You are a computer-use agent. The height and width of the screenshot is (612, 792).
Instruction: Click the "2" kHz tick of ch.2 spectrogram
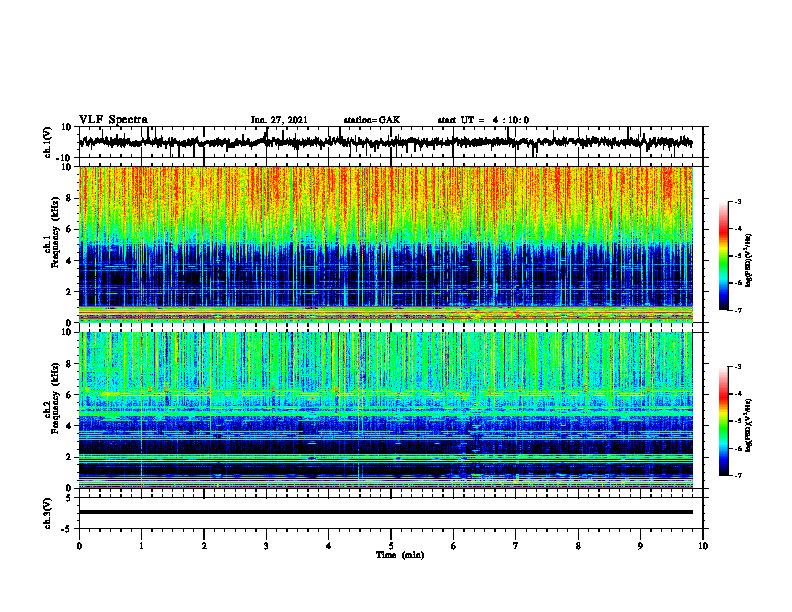[70, 457]
